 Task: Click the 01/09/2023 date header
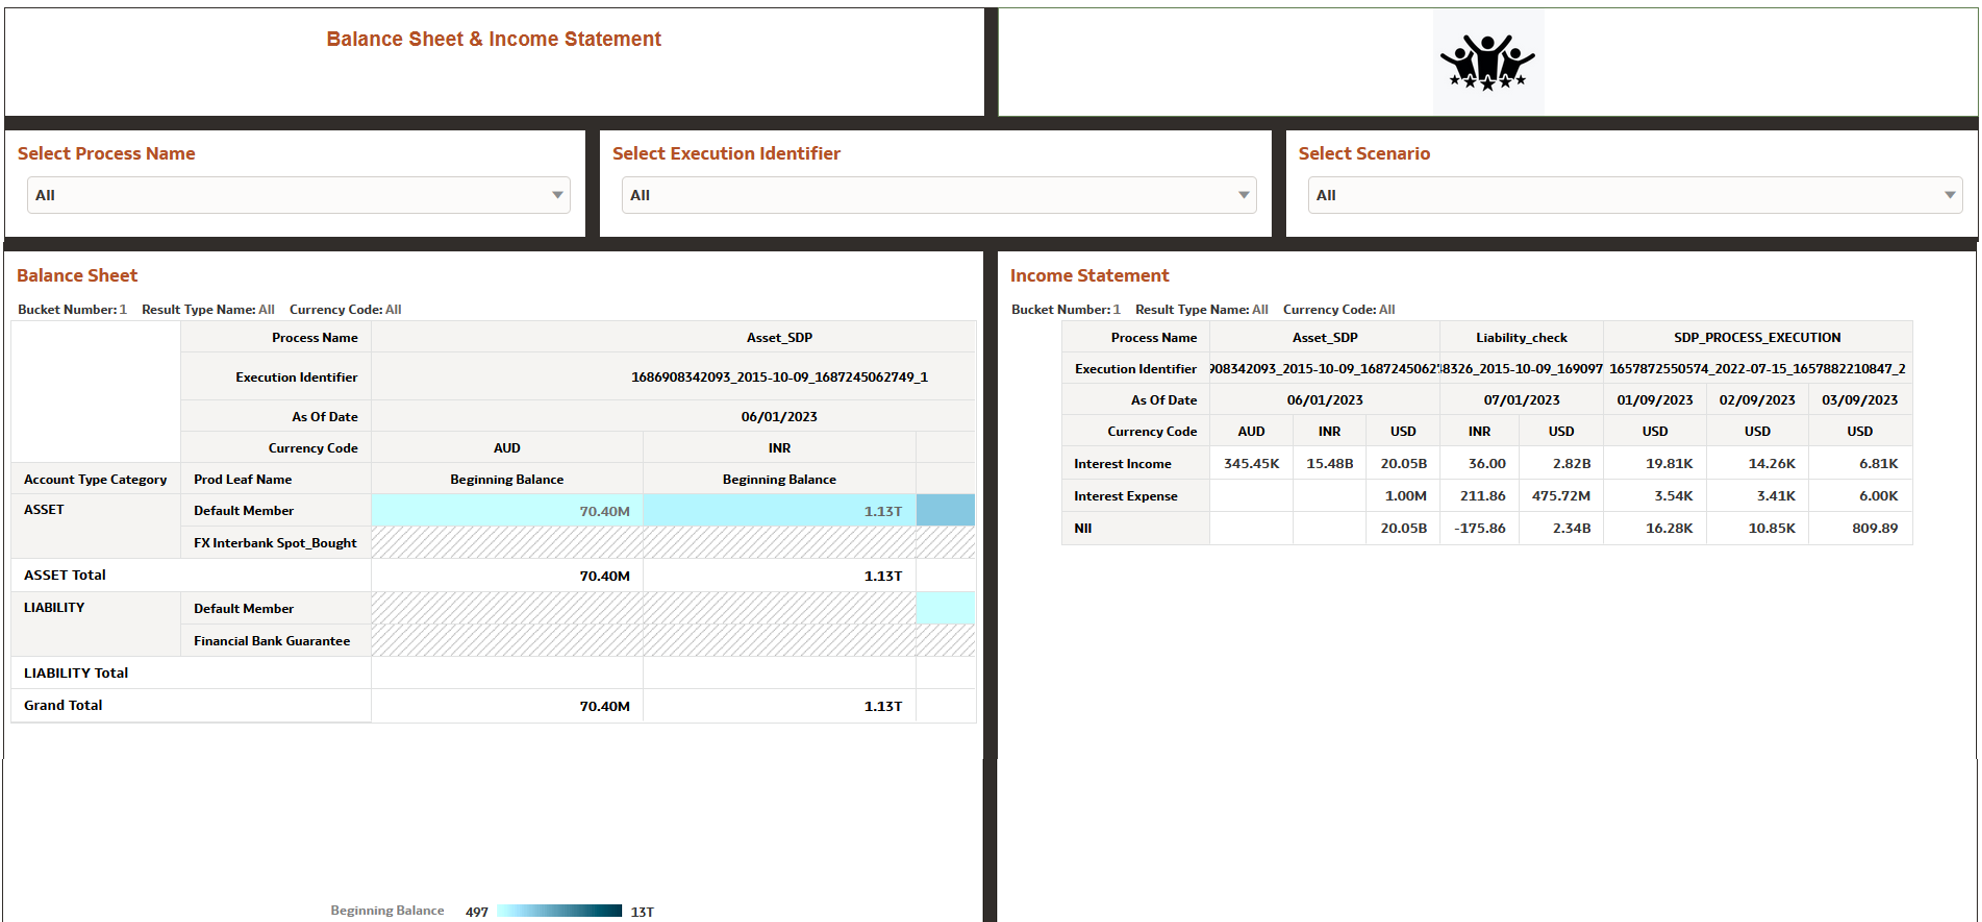pyautogui.click(x=1655, y=400)
